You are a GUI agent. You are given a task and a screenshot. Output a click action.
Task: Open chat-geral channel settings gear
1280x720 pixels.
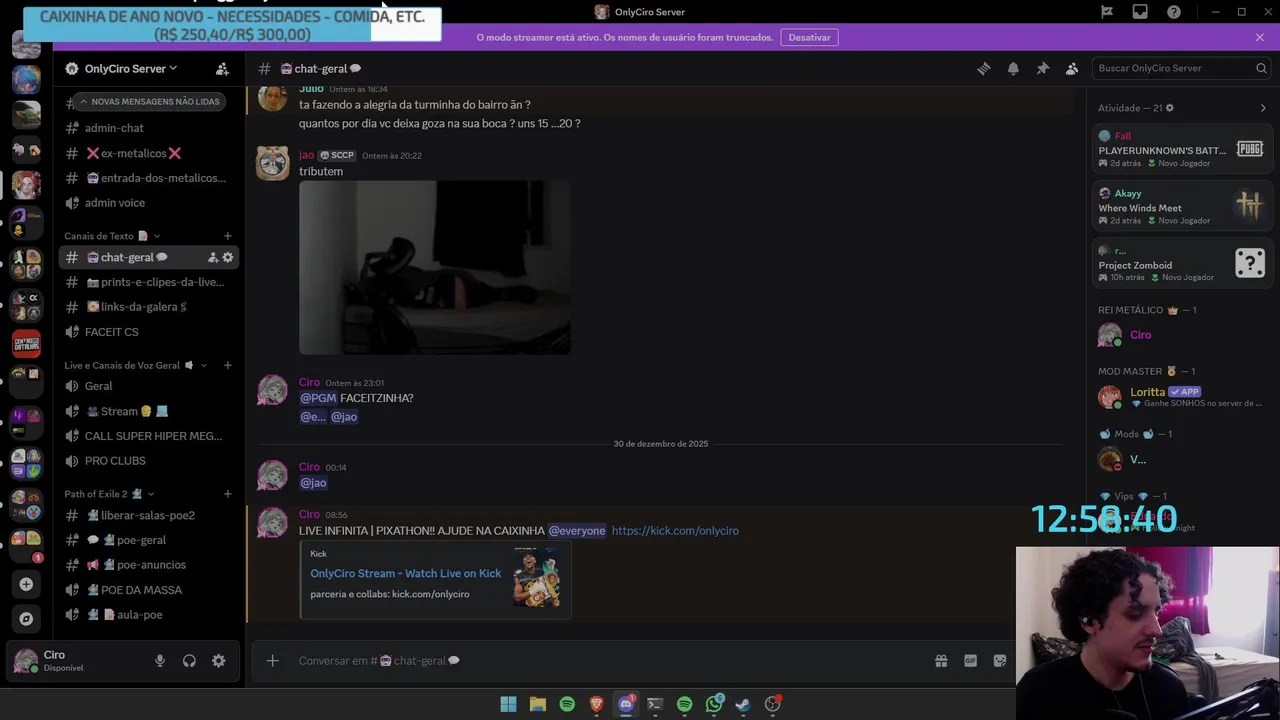[x=228, y=257]
